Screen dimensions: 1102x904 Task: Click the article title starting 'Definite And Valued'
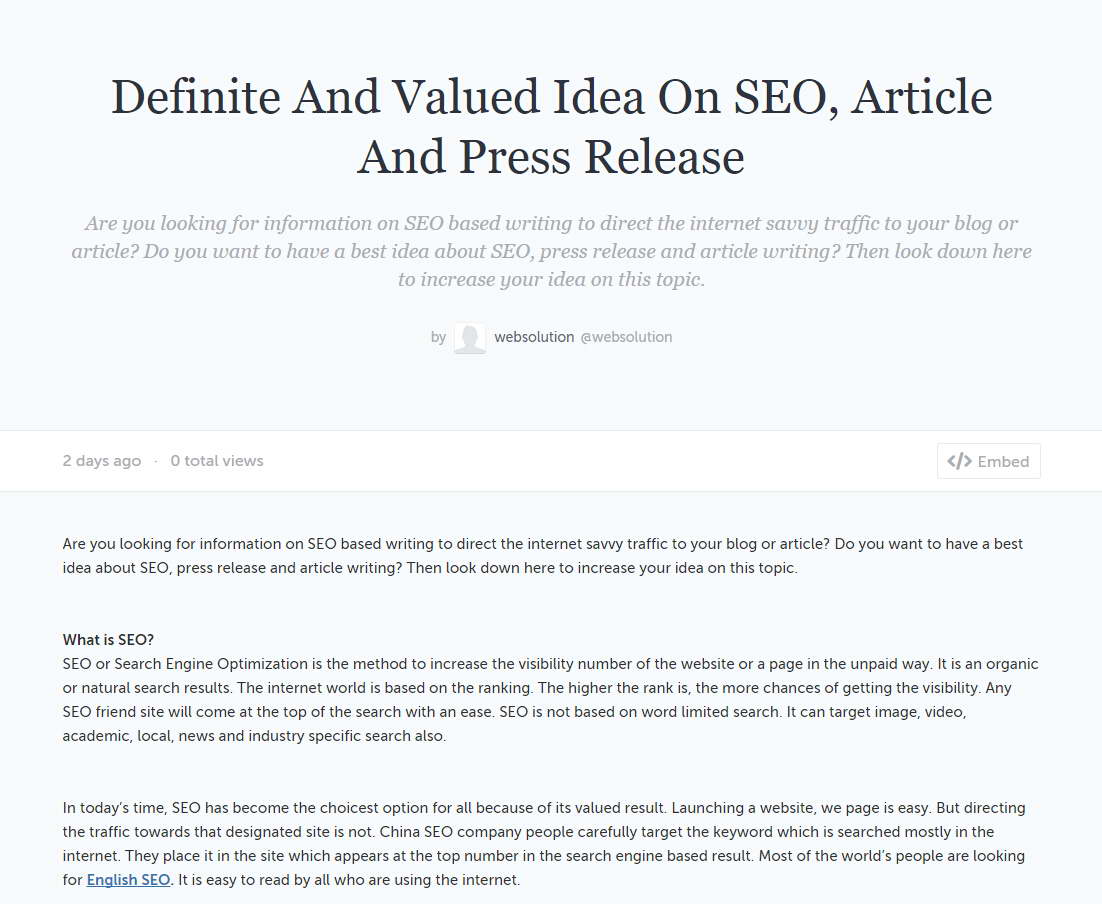point(552,127)
